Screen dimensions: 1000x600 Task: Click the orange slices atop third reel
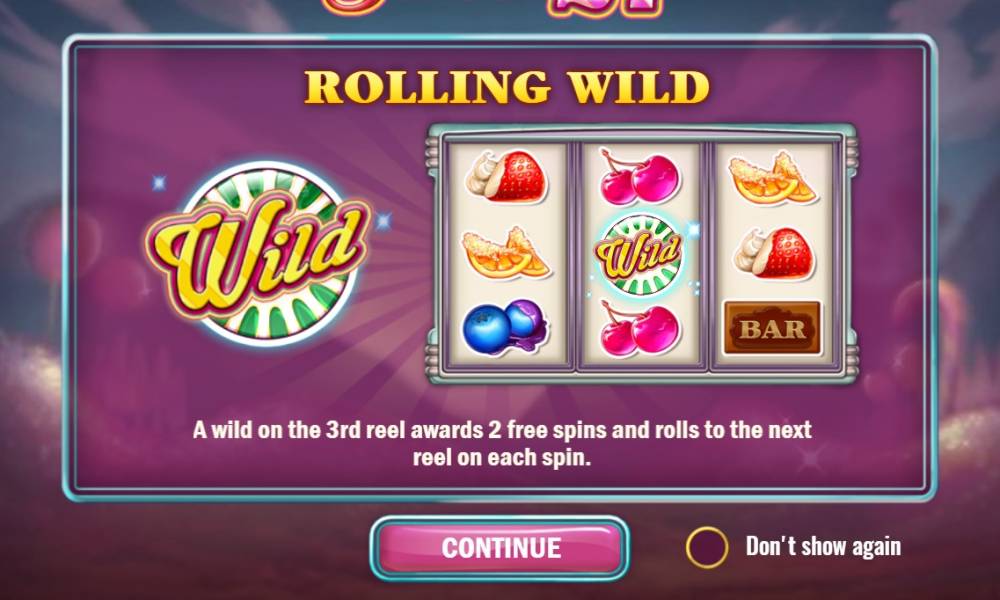772,178
